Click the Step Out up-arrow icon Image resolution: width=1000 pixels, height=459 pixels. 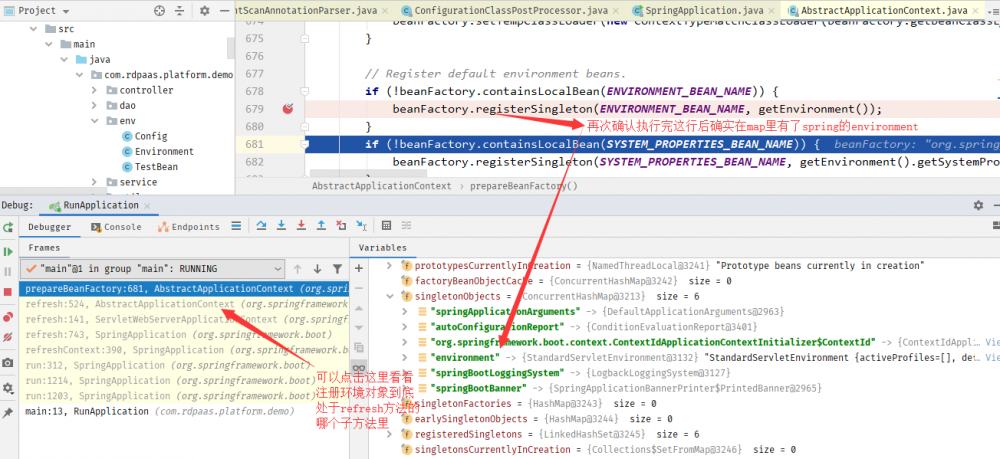pos(321,226)
